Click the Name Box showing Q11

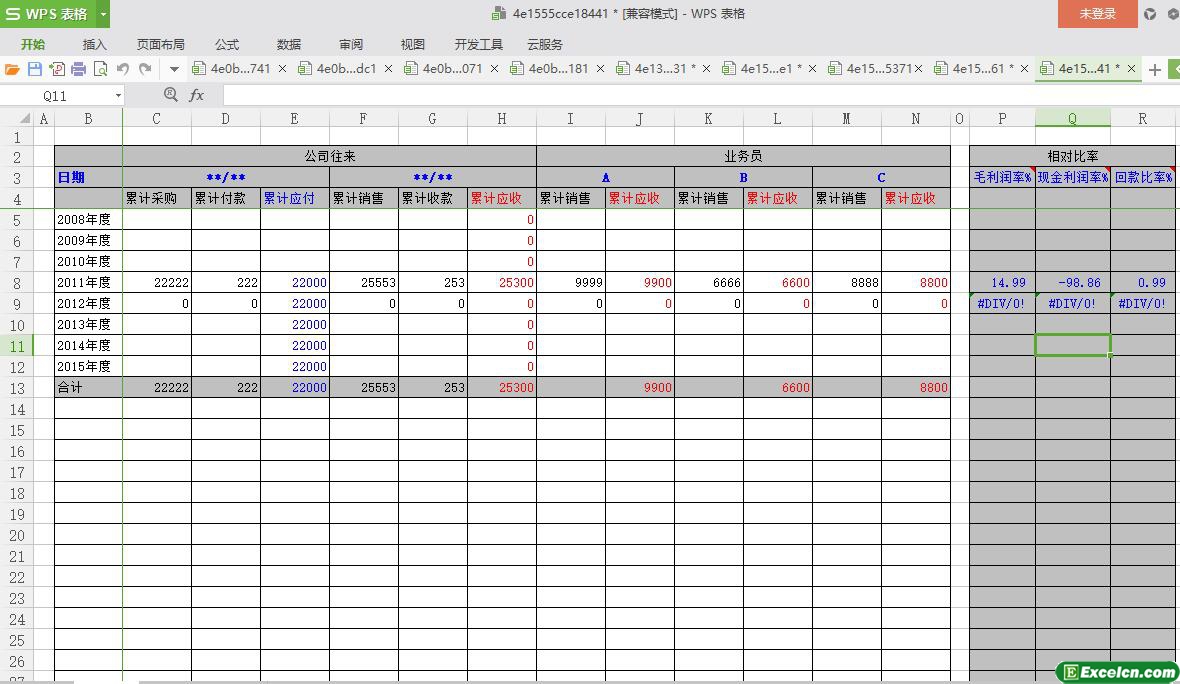55,96
